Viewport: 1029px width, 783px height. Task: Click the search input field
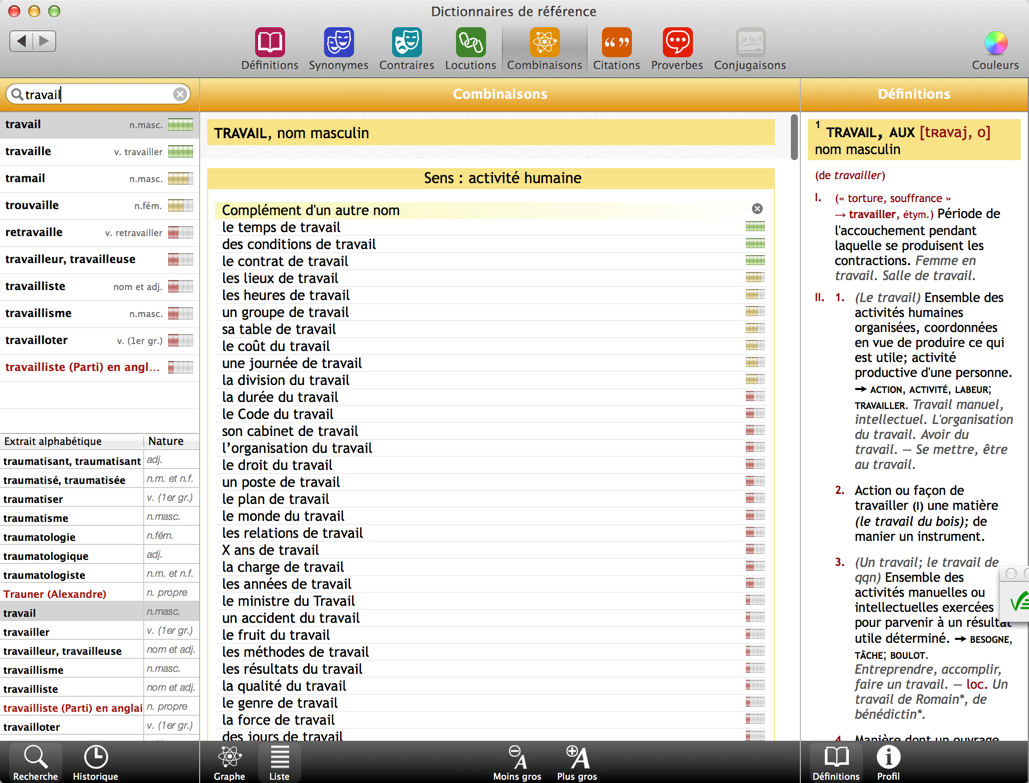click(98, 95)
